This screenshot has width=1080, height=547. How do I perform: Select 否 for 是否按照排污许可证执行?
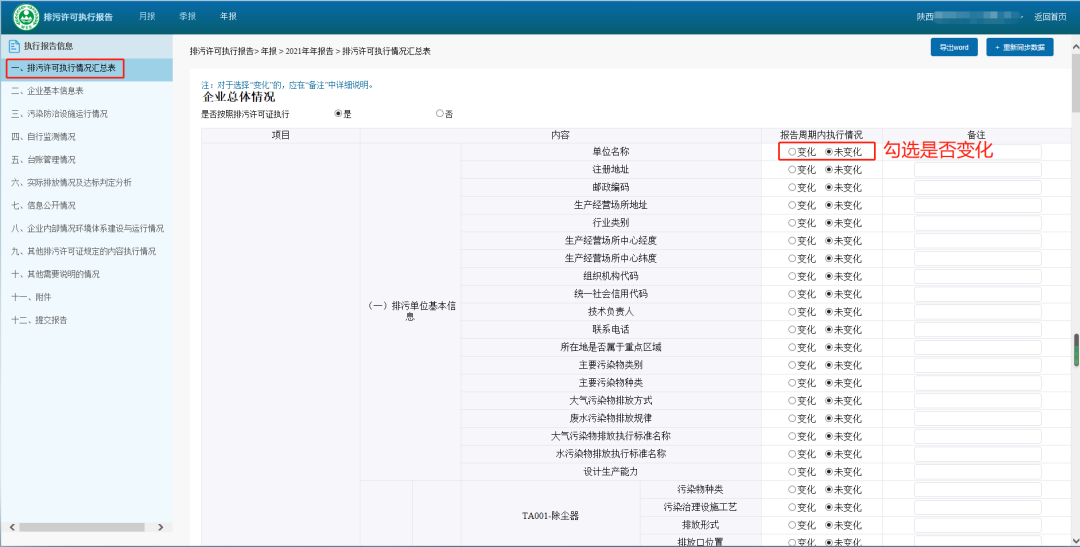(x=440, y=114)
